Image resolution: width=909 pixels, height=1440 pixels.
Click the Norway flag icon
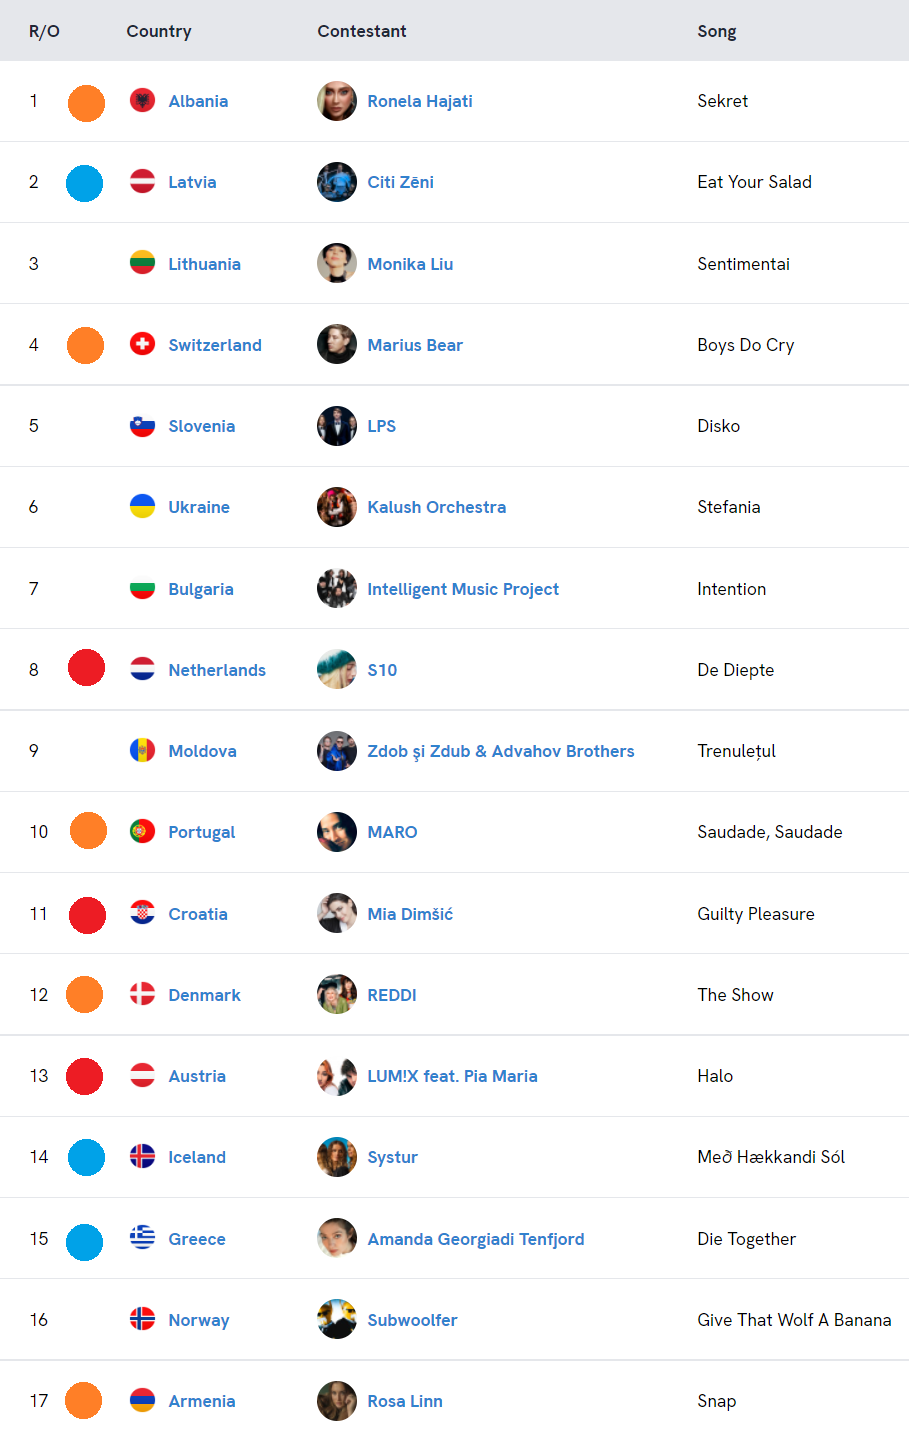point(143,1320)
